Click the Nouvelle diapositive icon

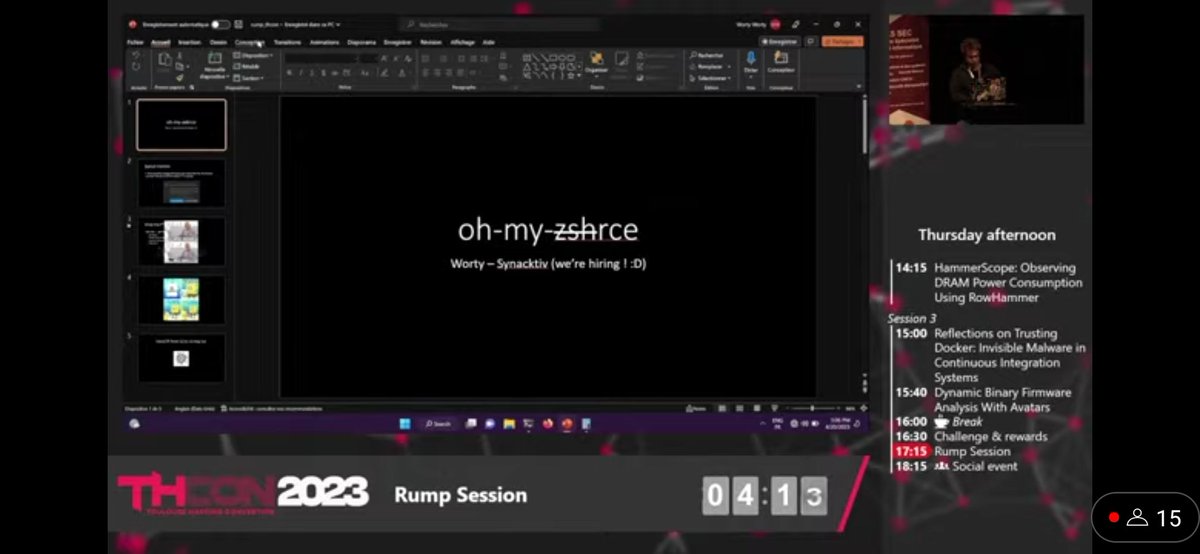(214, 58)
